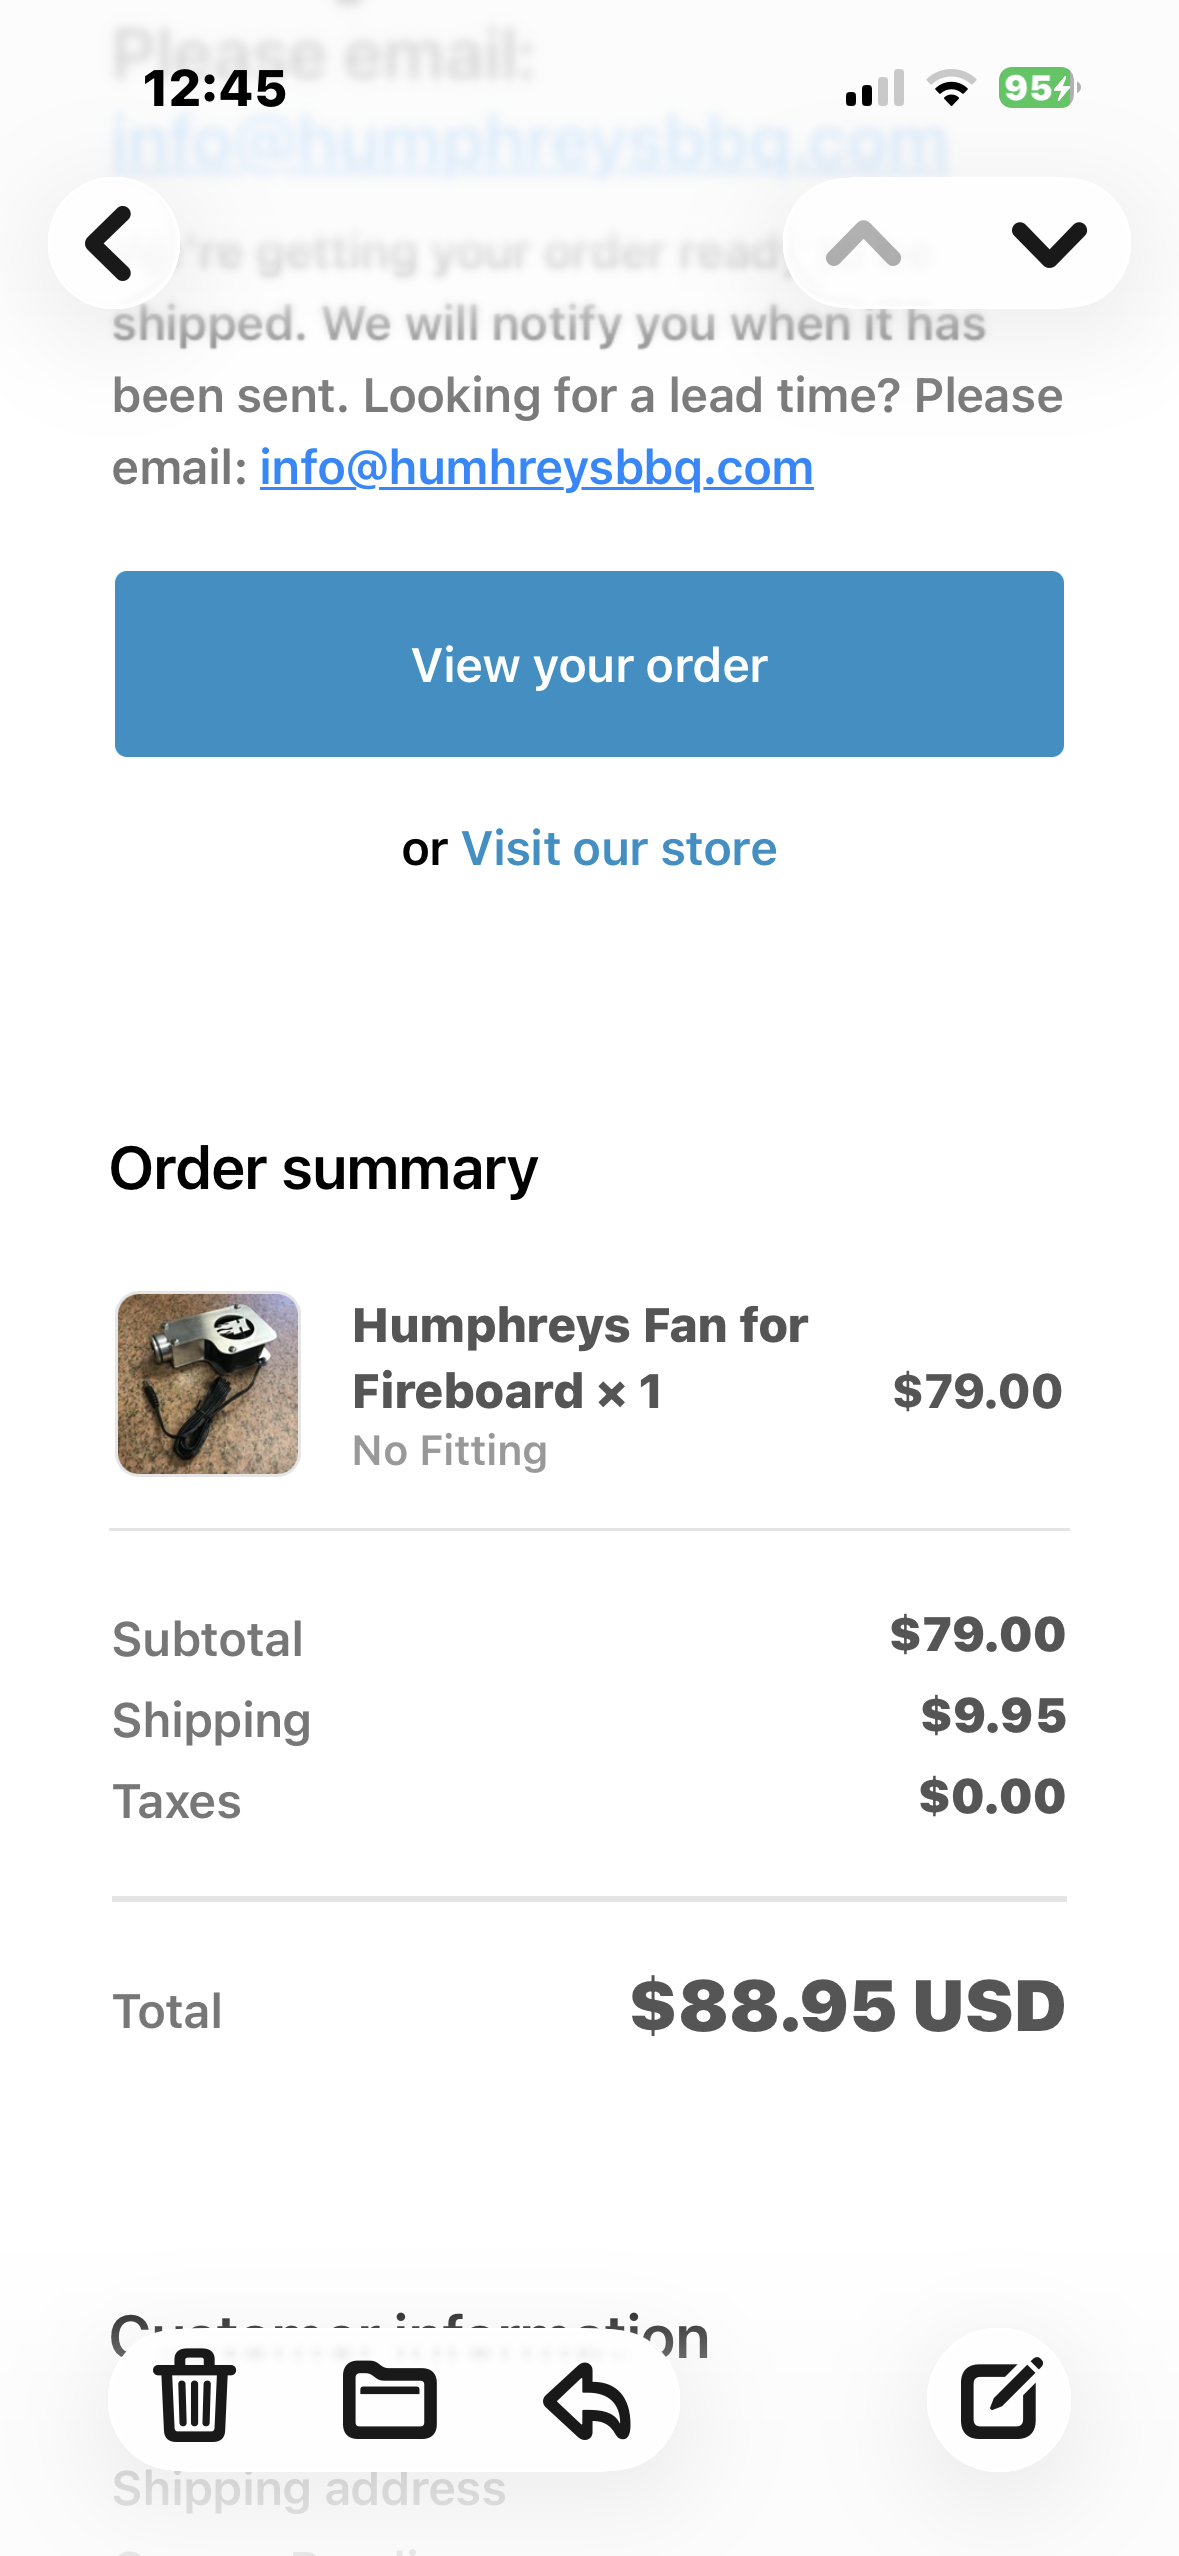Tap the battery indicator in status bar
This screenshot has height=2556, width=1179.
pos(1038,88)
